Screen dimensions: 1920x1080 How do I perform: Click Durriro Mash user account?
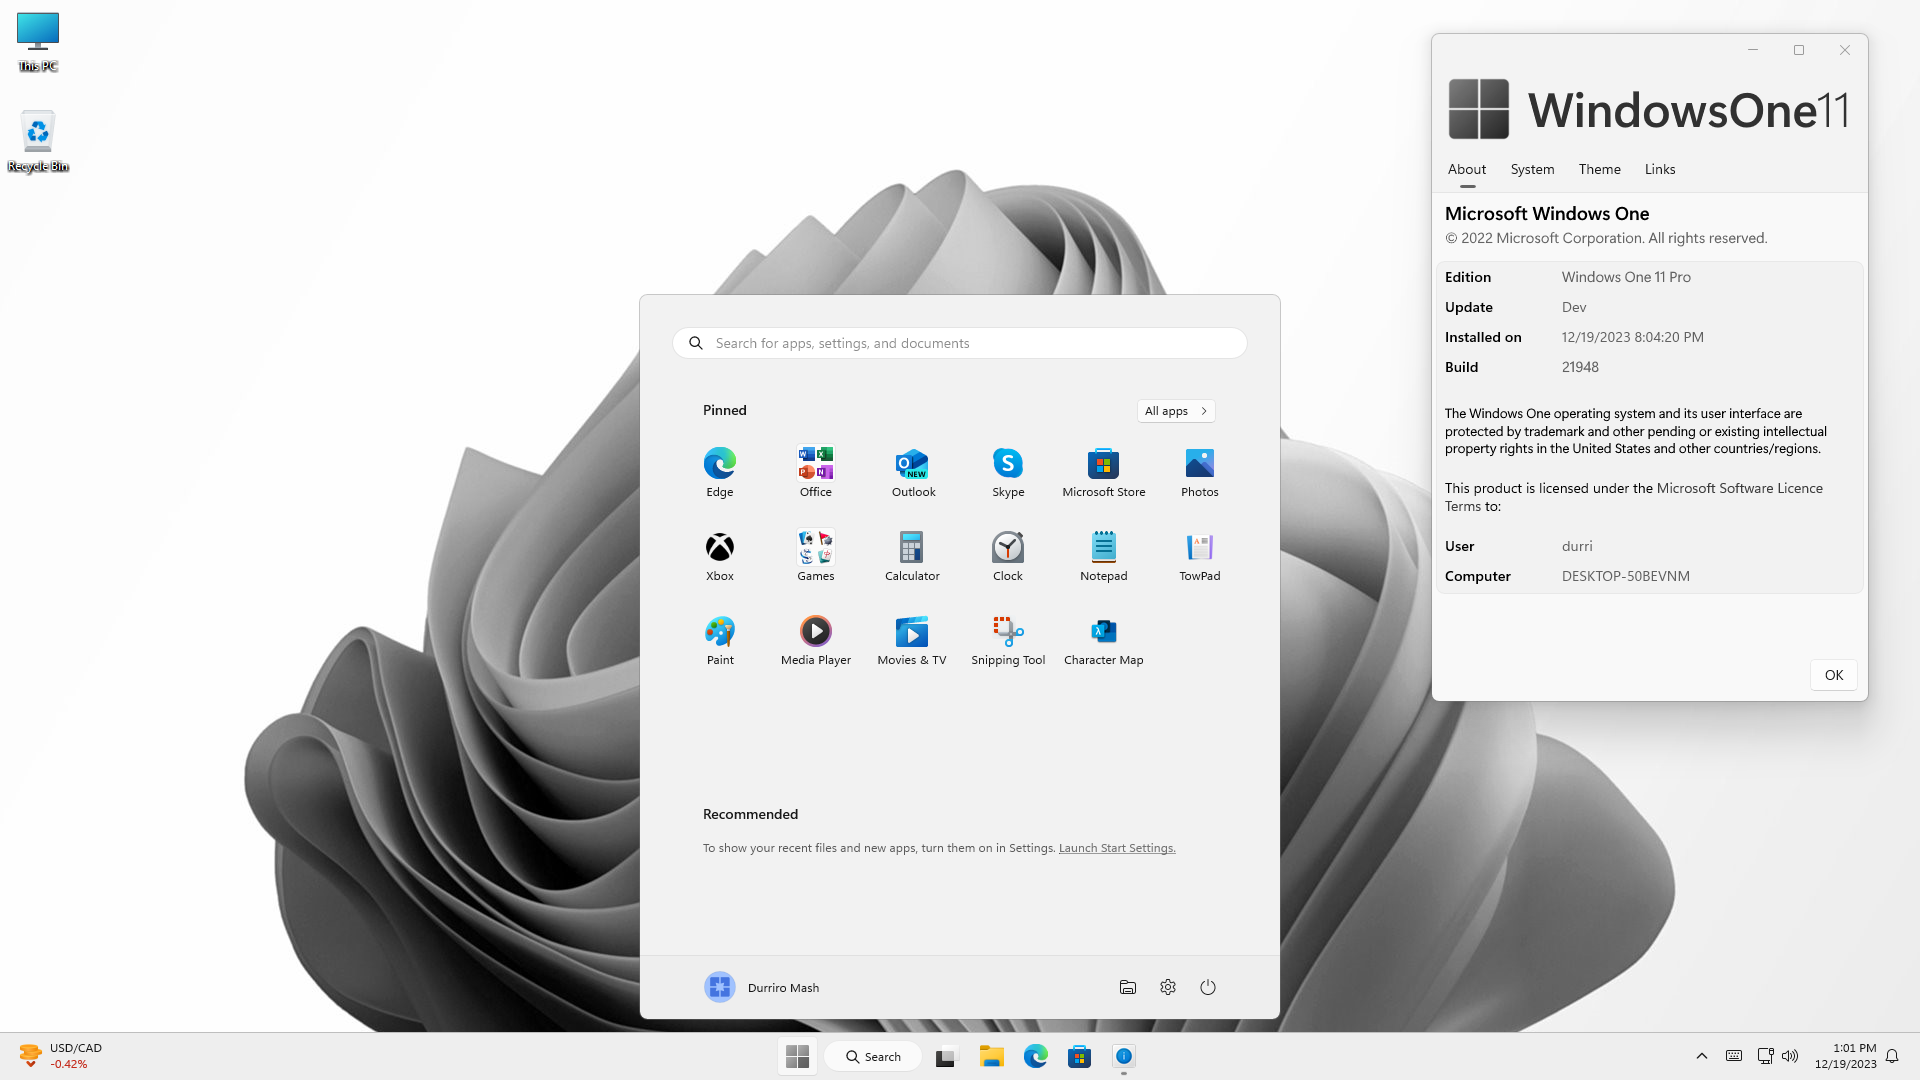[762, 987]
